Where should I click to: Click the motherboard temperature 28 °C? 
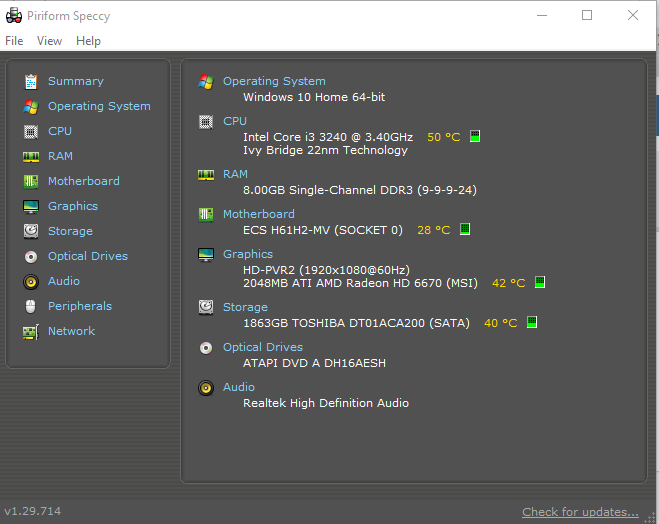pos(433,230)
